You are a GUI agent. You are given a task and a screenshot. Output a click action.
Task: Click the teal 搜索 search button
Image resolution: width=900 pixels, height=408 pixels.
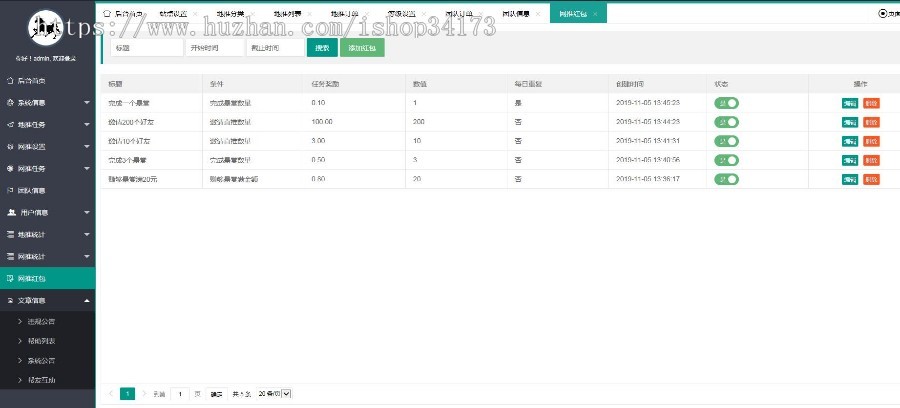(323, 48)
